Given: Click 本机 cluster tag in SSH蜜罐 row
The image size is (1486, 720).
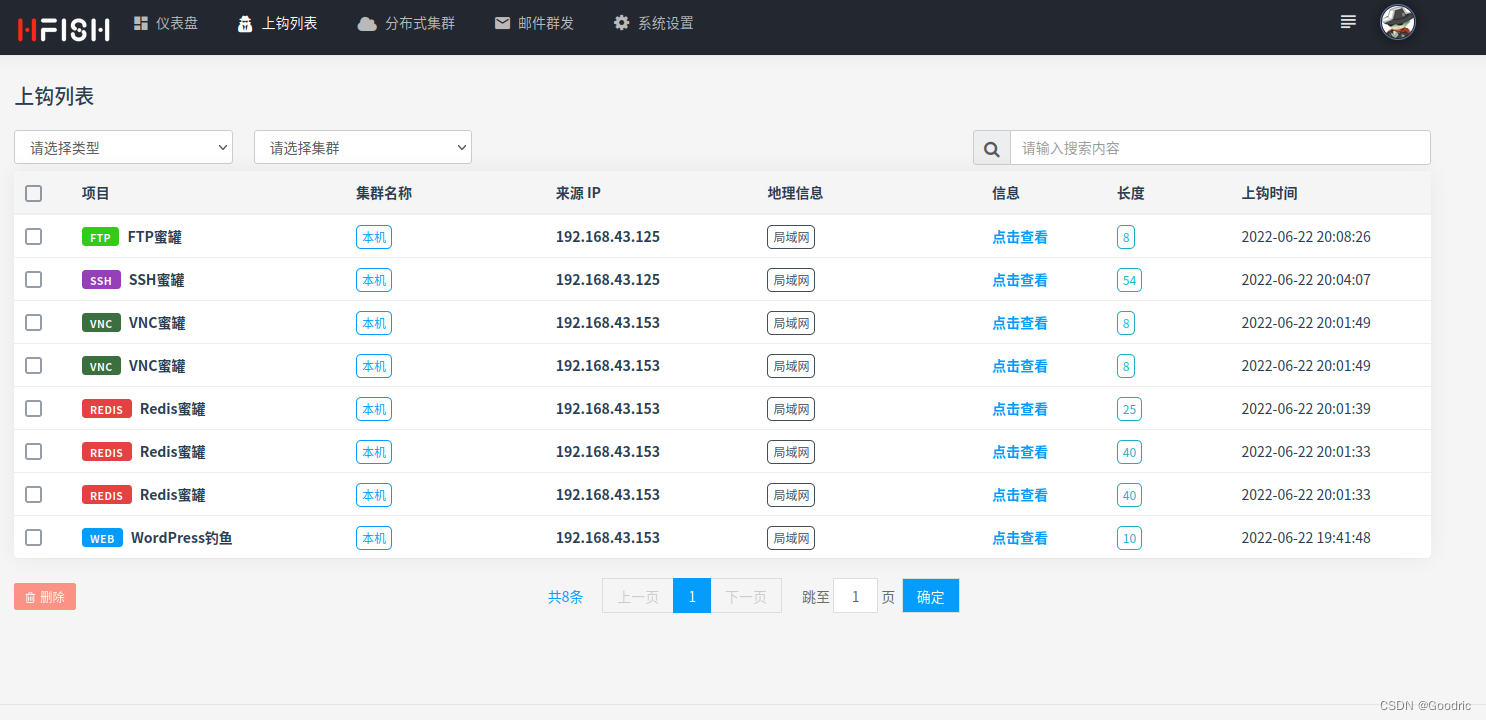Looking at the screenshot, I should pos(374,280).
